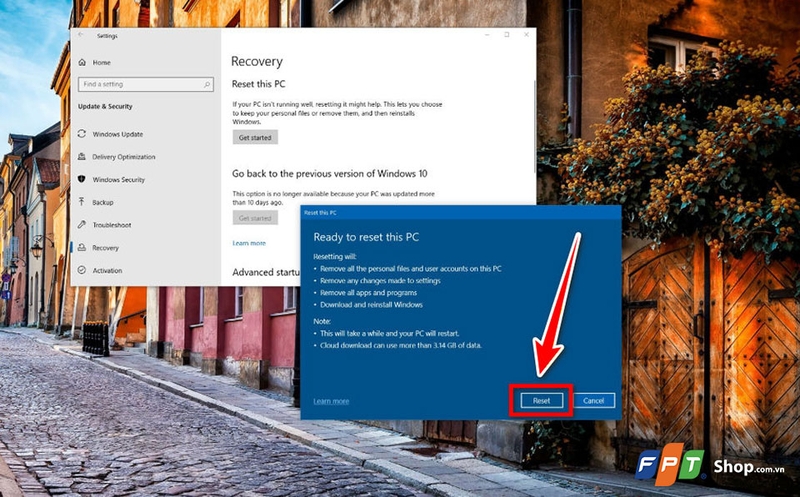
Task: Select Delivery Optimization in sidebar
Action: tap(123, 157)
